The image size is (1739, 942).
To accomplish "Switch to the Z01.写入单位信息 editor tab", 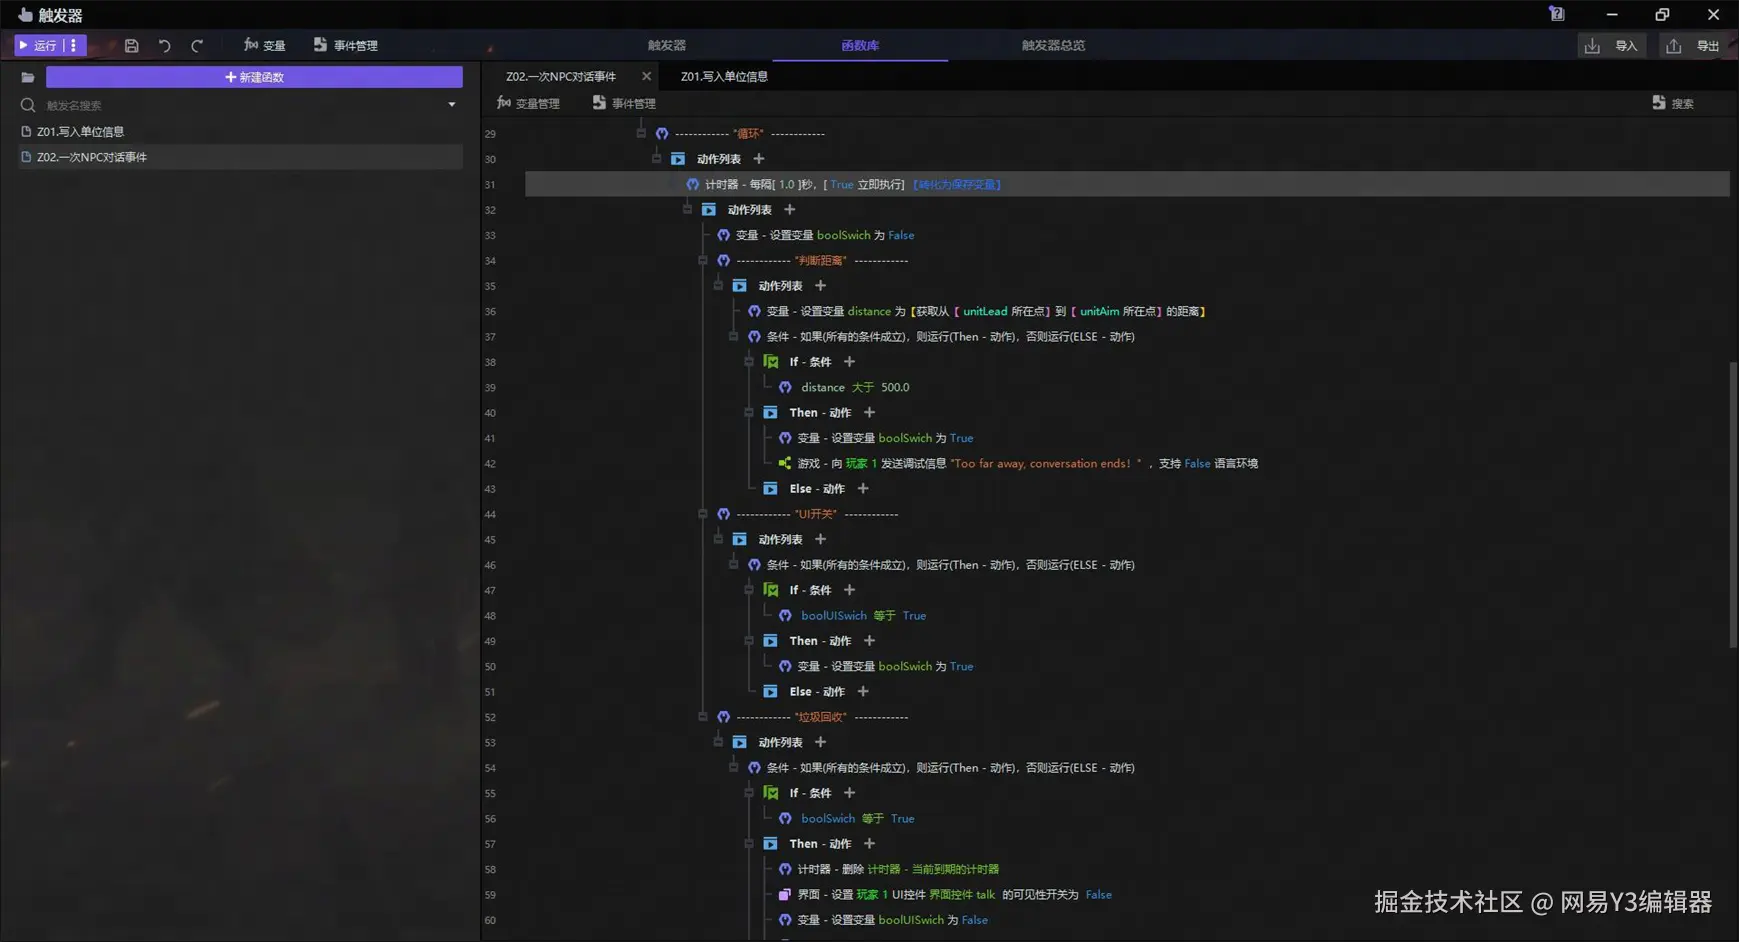I will coord(724,77).
